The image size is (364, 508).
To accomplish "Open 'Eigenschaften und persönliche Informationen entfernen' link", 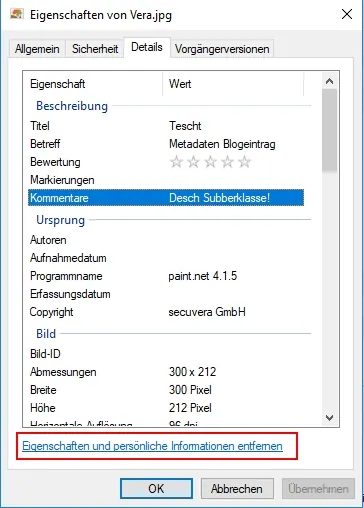I will 152,446.
